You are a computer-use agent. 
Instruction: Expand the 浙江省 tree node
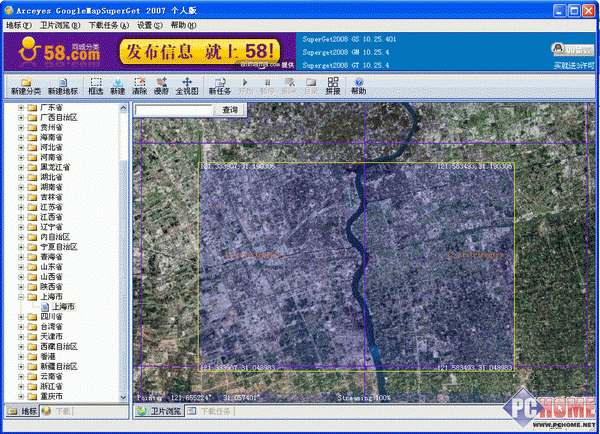(22, 385)
